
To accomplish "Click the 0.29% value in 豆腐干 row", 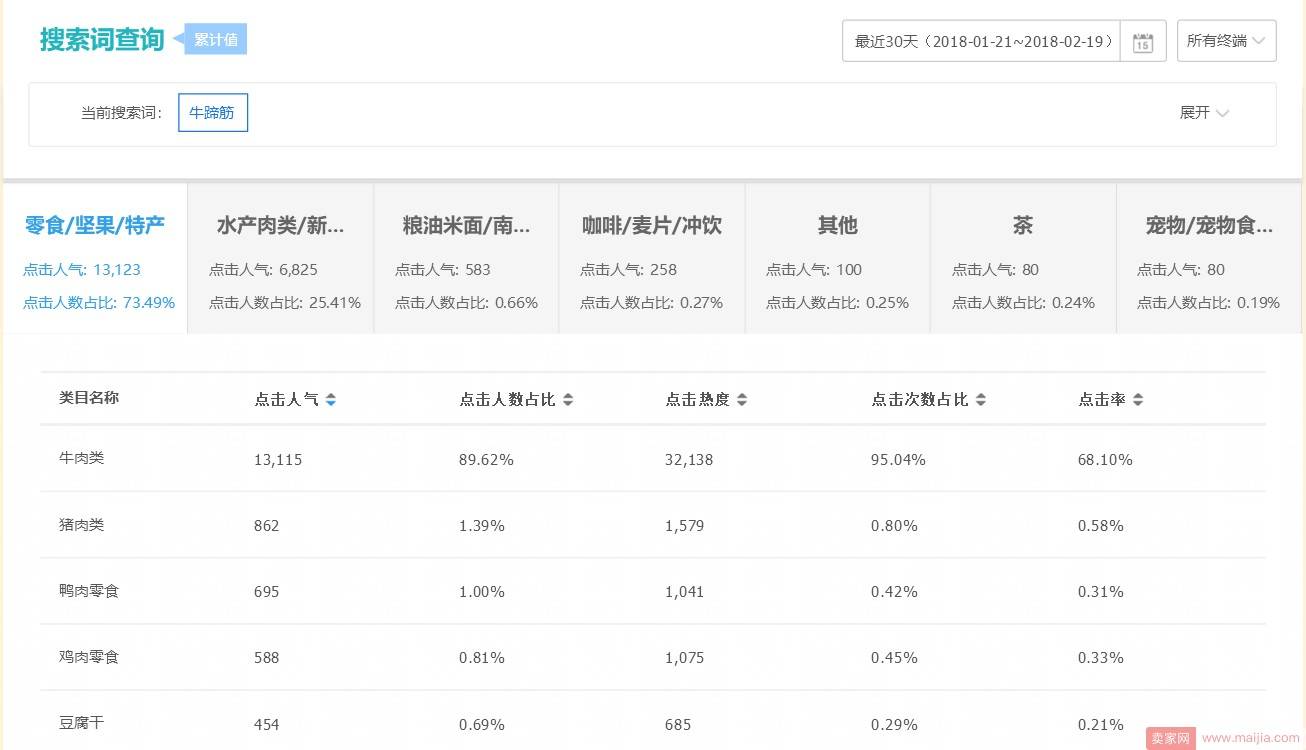I will pos(894,724).
